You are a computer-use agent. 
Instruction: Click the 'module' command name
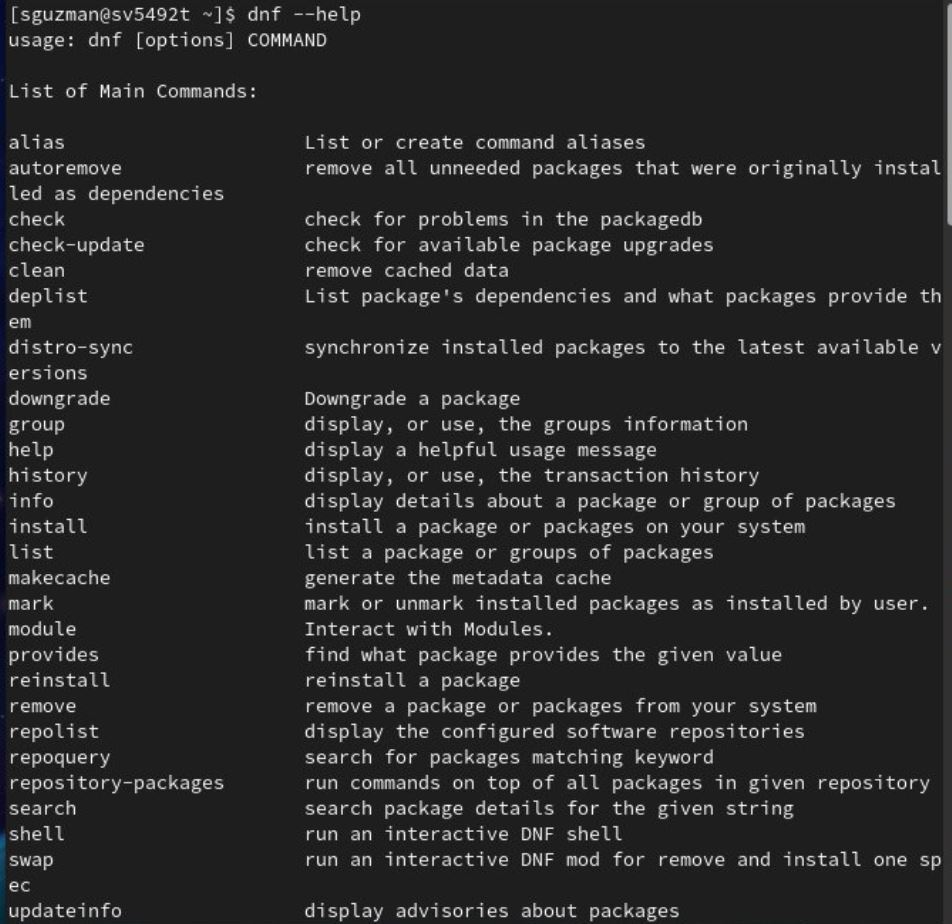(x=42, y=629)
